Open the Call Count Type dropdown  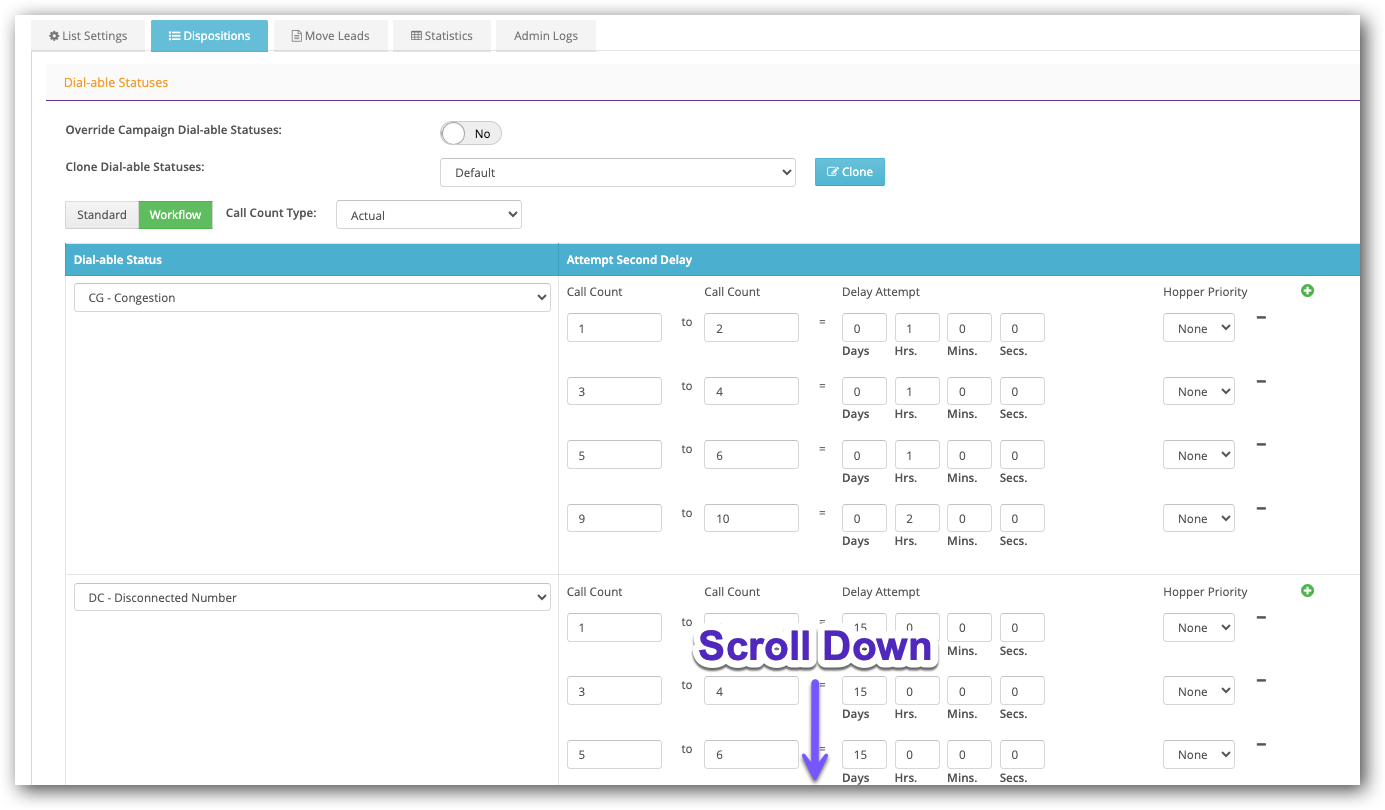tap(429, 215)
